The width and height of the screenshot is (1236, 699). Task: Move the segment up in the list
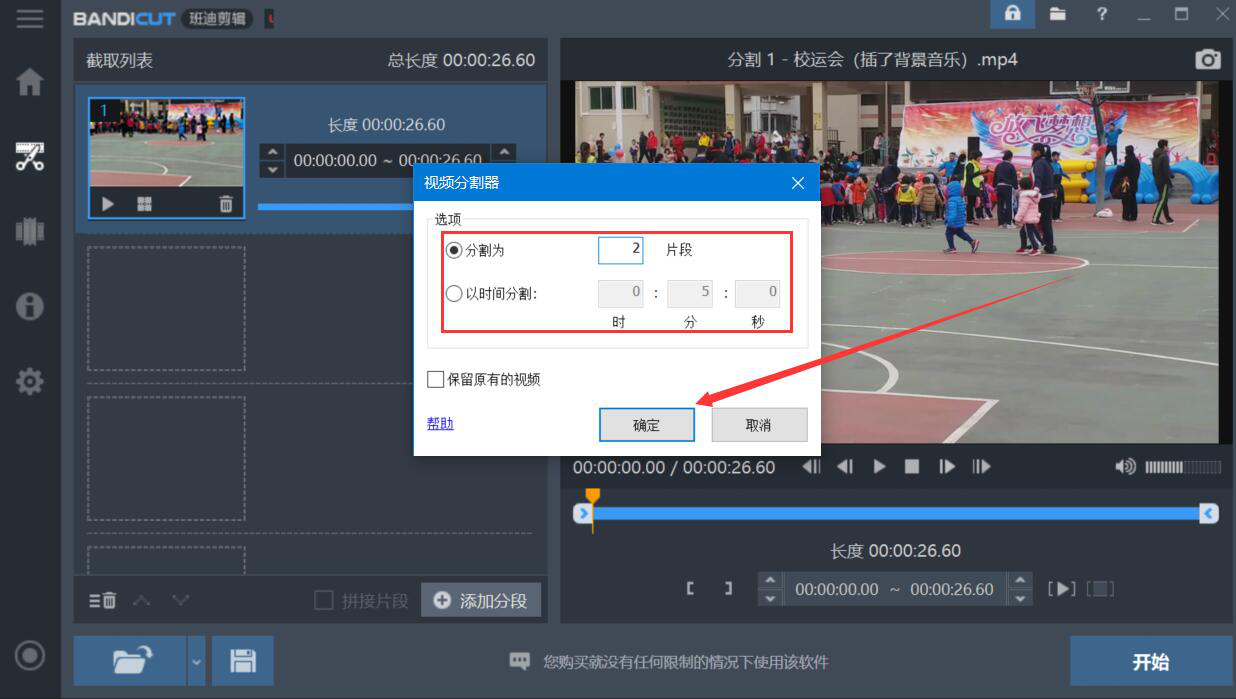[142, 601]
